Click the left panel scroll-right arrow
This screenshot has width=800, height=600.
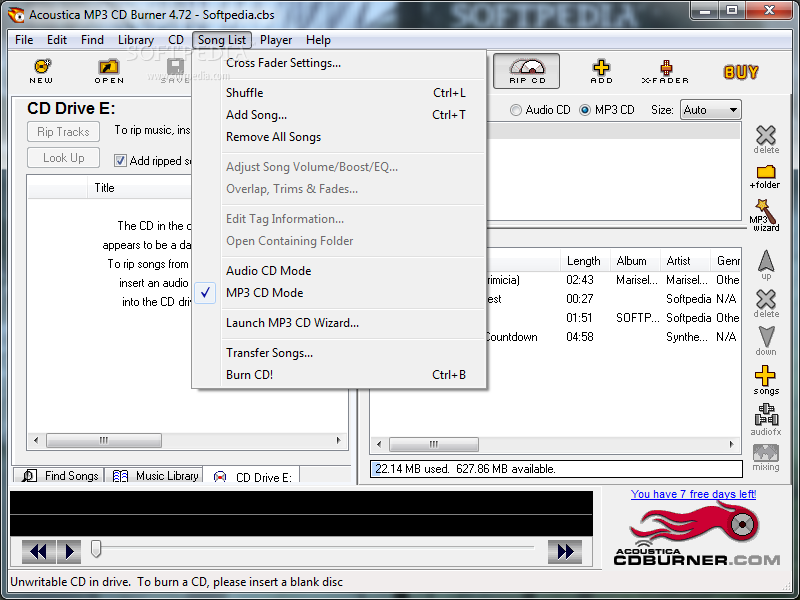pyautogui.click(x=338, y=440)
